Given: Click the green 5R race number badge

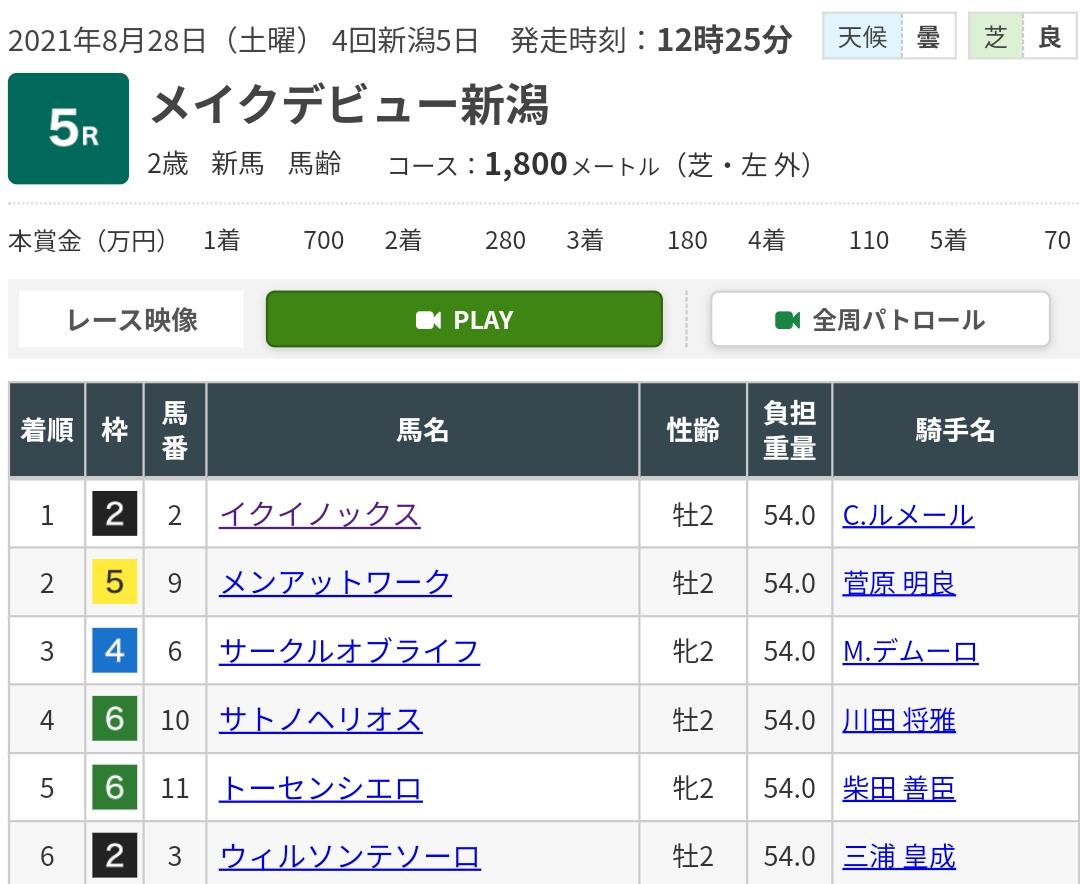Looking at the screenshot, I should point(68,129).
